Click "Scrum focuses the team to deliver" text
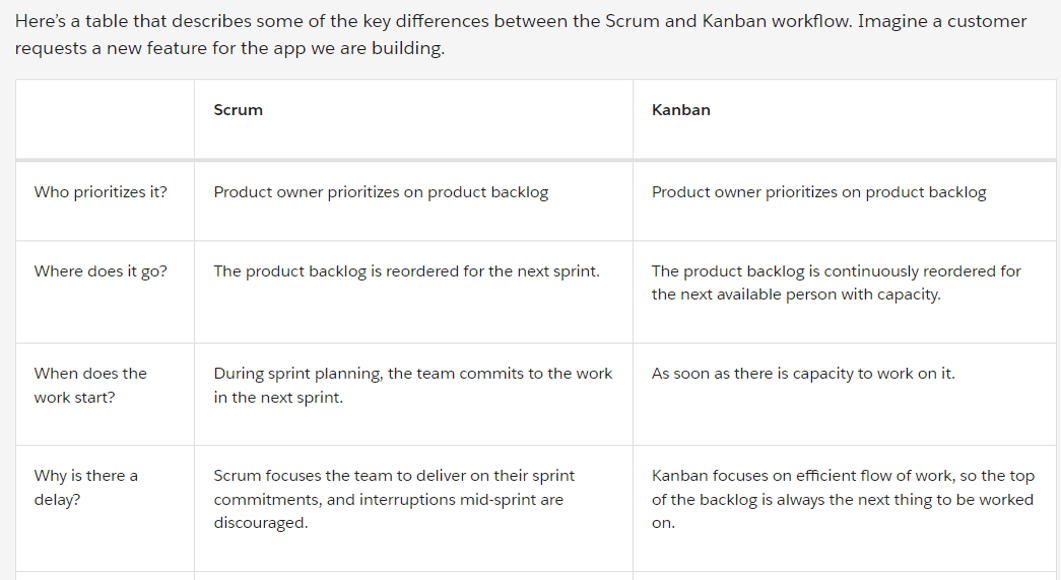The width and height of the screenshot is (1061, 580). (x=394, y=475)
